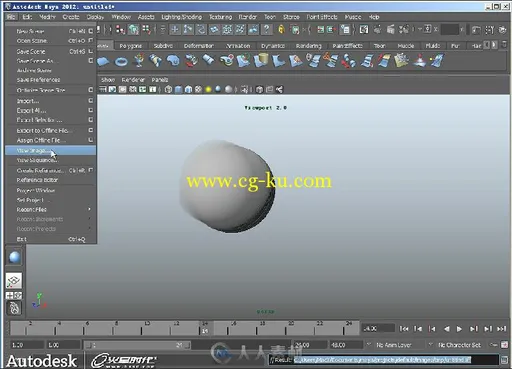Switch to Fluids shelf tab
The image size is (512, 369).
[433, 46]
